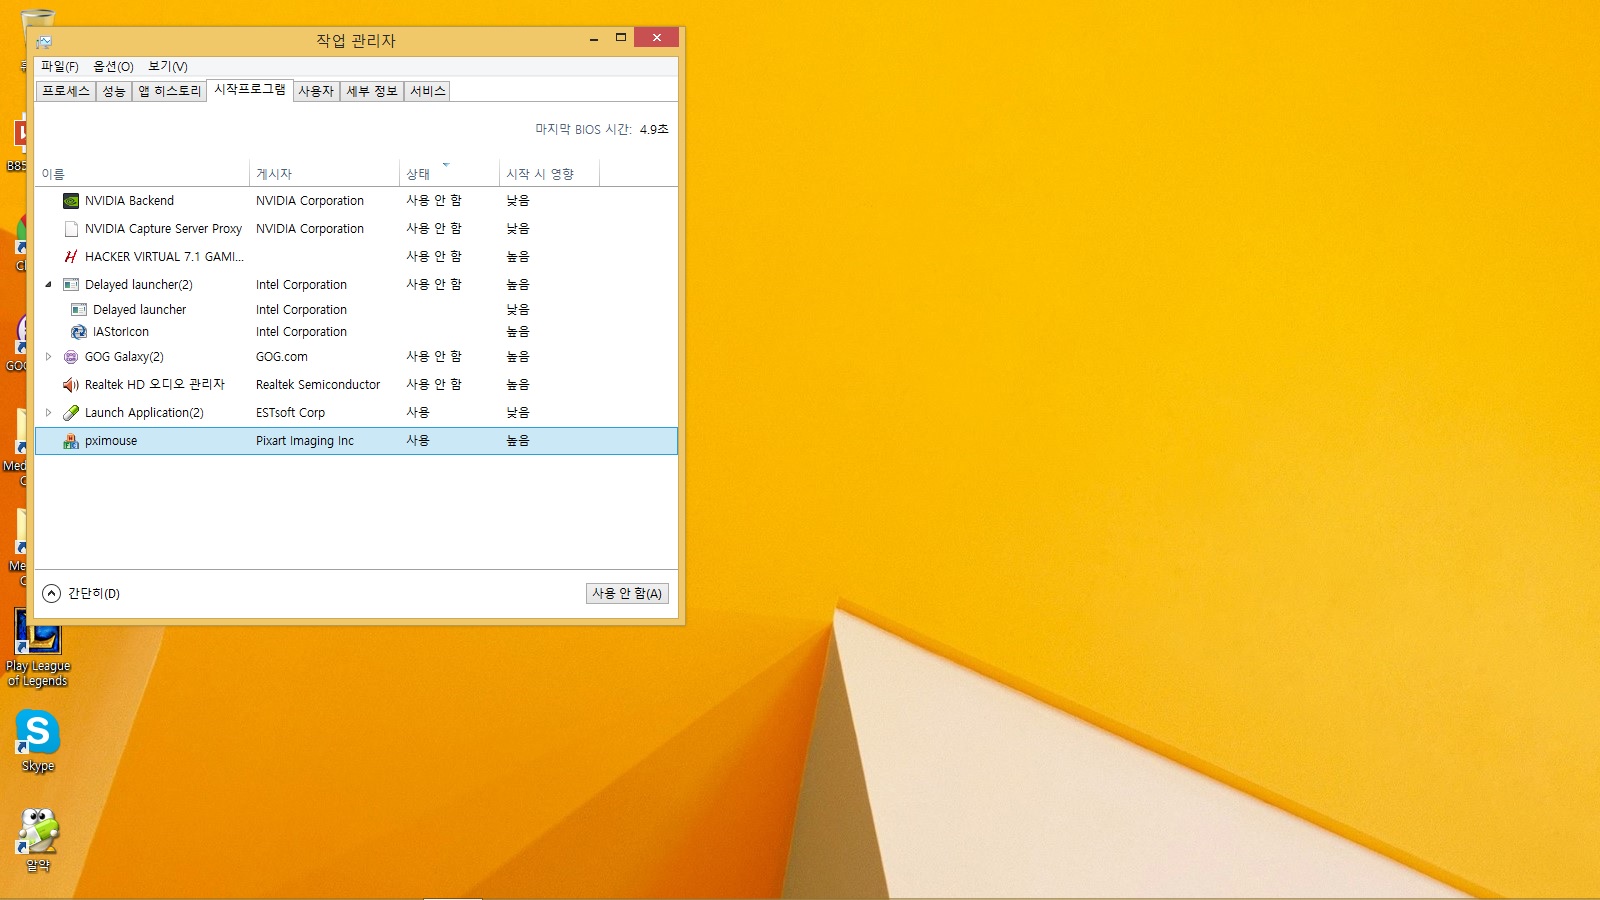Select the pximouse startup item icon
Image resolution: width=1600 pixels, height=900 pixels.
(x=71, y=441)
